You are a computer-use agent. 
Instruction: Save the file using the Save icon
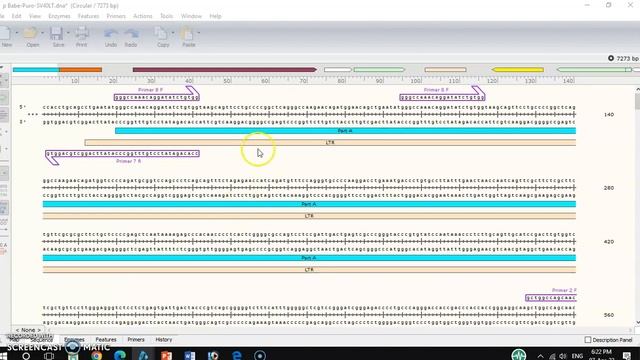coord(57,33)
